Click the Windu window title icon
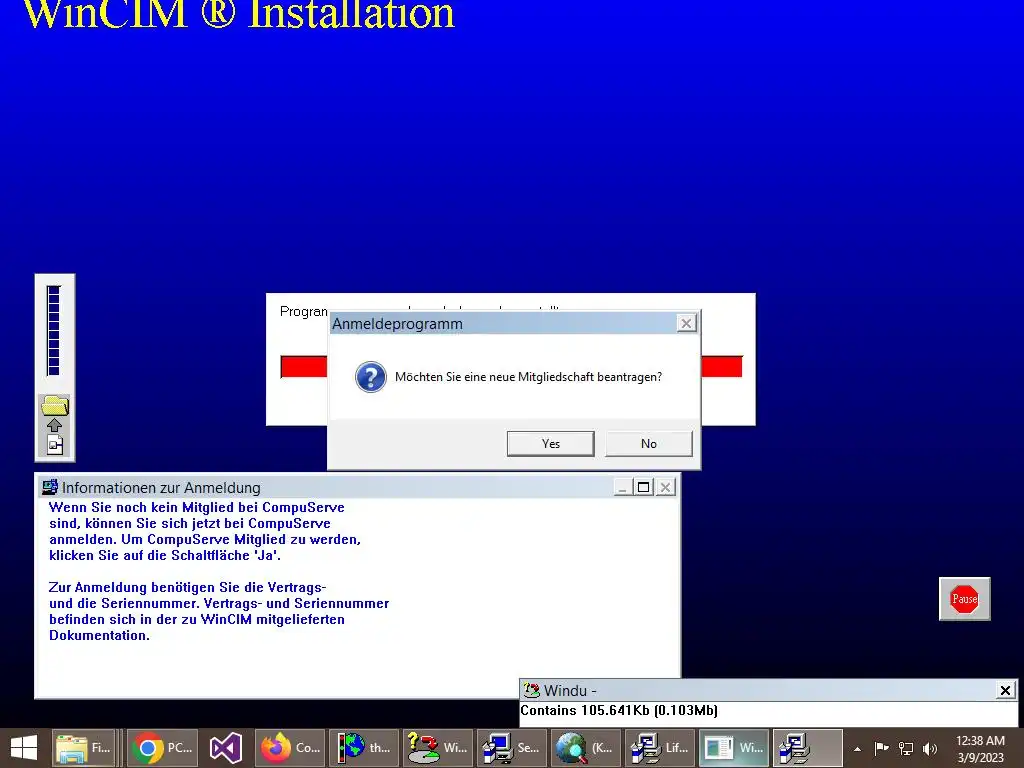The image size is (1024, 768). pos(531,690)
